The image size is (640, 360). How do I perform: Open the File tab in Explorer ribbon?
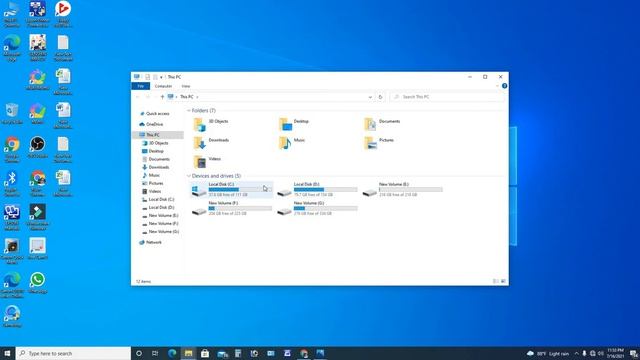(x=141, y=86)
